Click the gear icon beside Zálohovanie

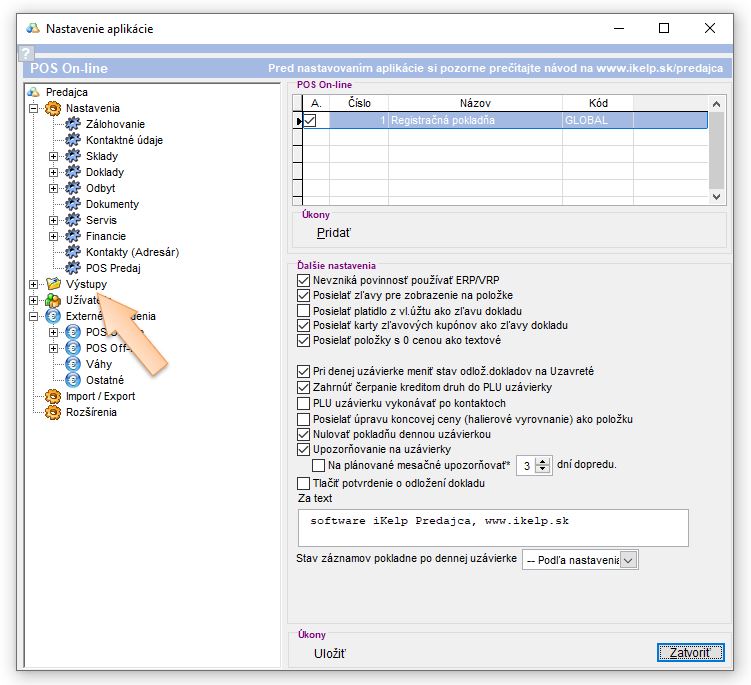point(72,124)
